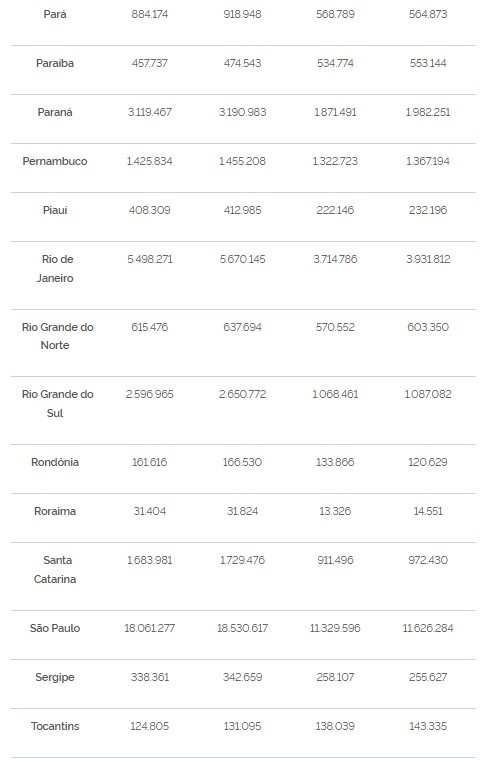The image size is (485, 760).
Task: Select Rondônia value 133.866
Action: [x=335, y=462]
